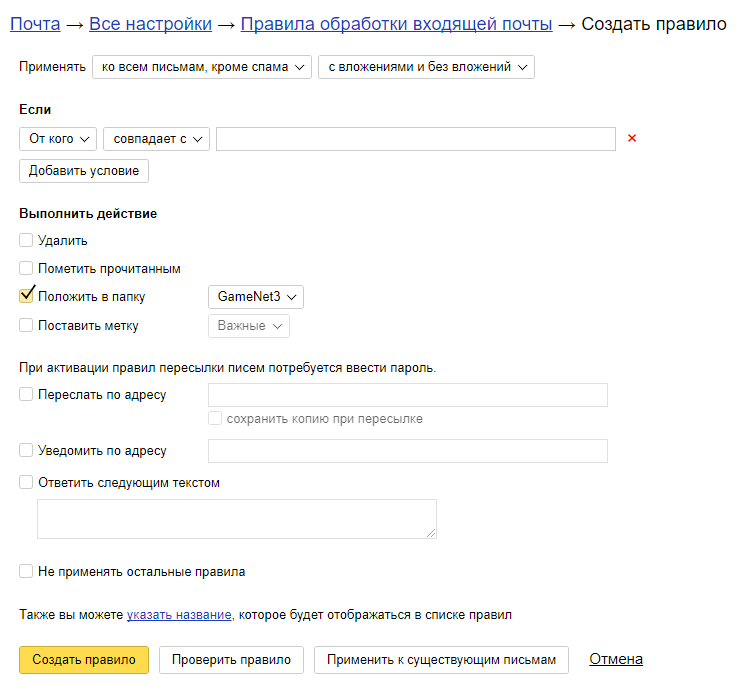
Task: Toggle Поставить метку checkbox
Action: (x=27, y=325)
